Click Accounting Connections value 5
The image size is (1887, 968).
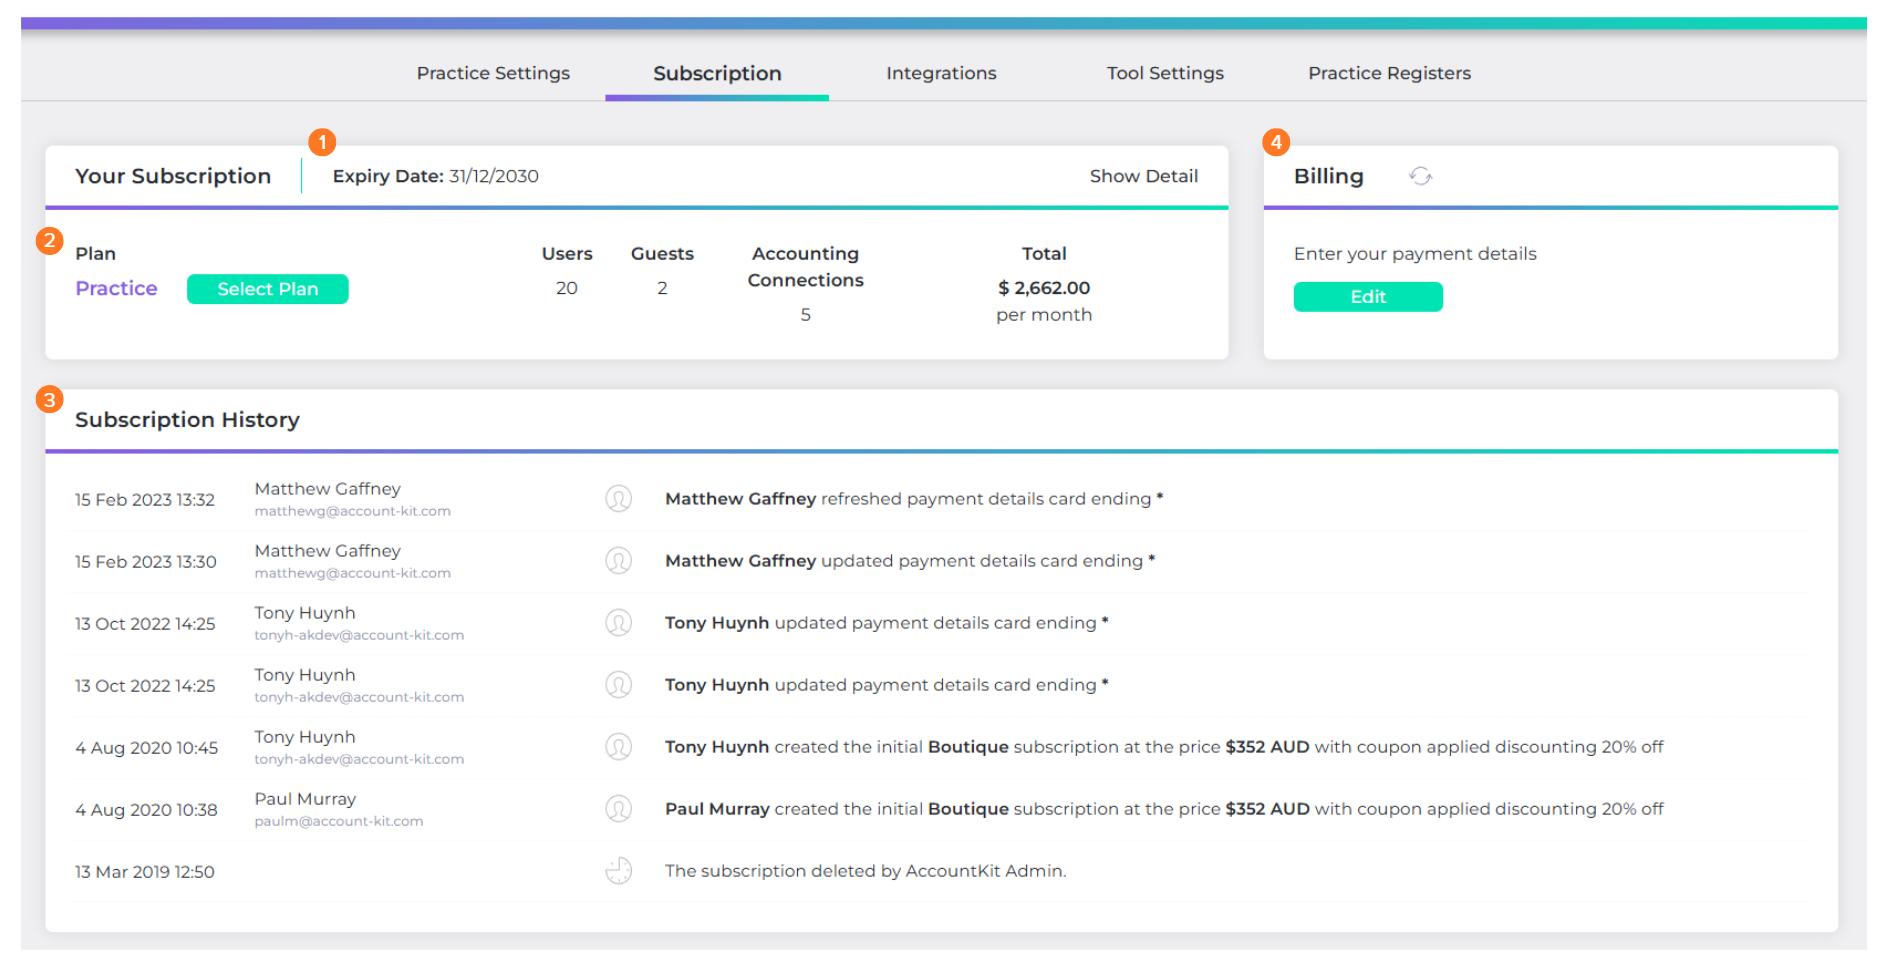pos(806,315)
